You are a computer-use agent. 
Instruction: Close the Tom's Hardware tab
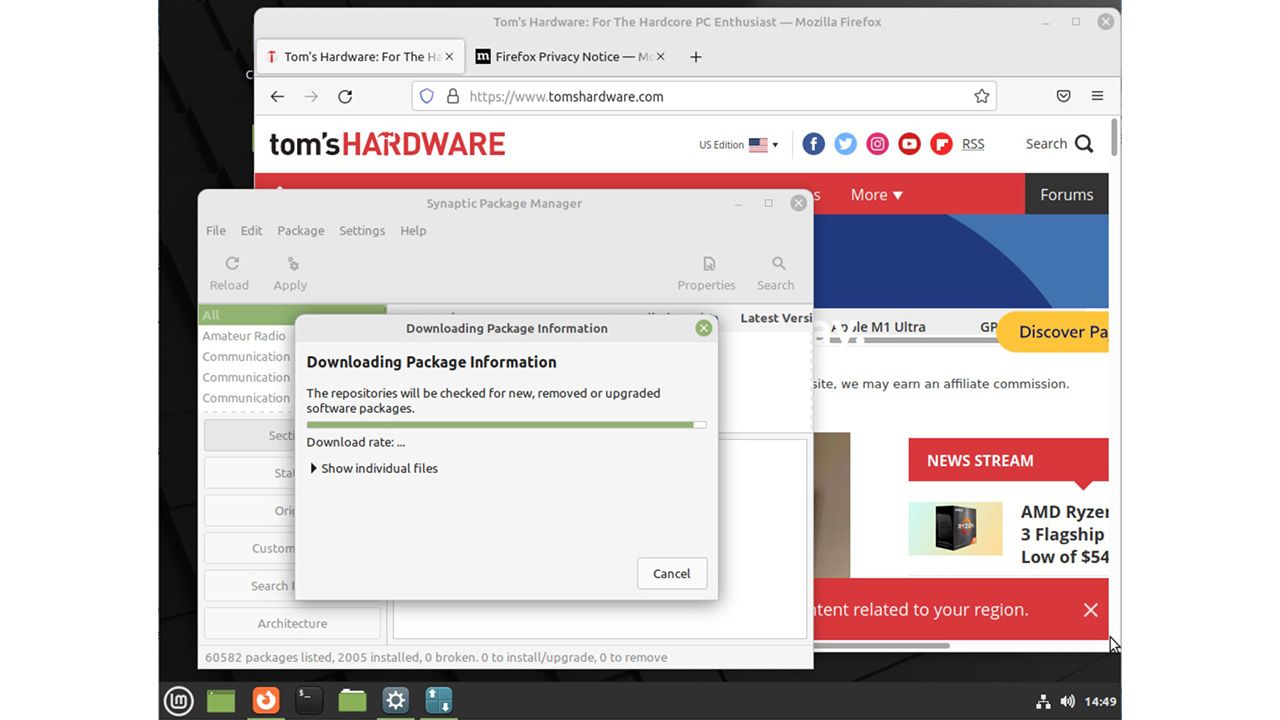pyautogui.click(x=449, y=57)
